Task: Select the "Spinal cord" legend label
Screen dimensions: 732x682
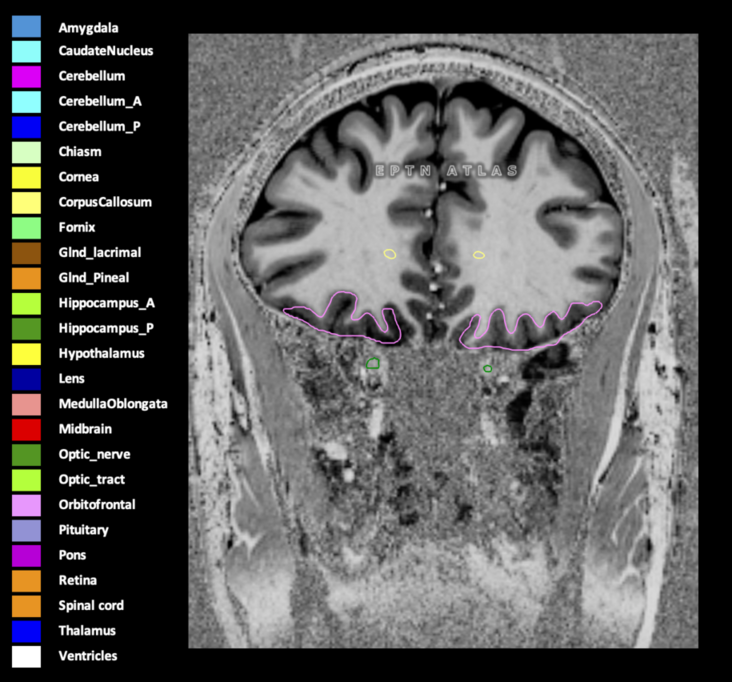Action: tap(91, 605)
